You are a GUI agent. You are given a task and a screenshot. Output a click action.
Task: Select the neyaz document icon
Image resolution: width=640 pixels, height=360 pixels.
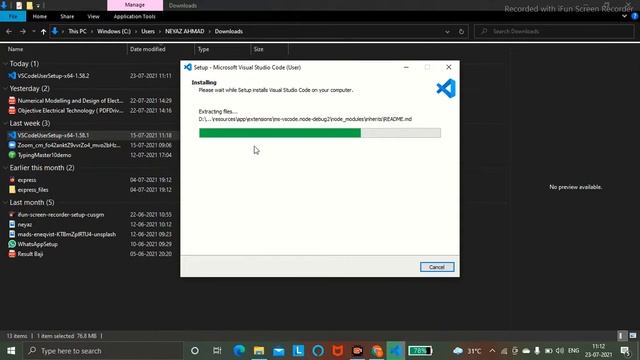[12, 224]
